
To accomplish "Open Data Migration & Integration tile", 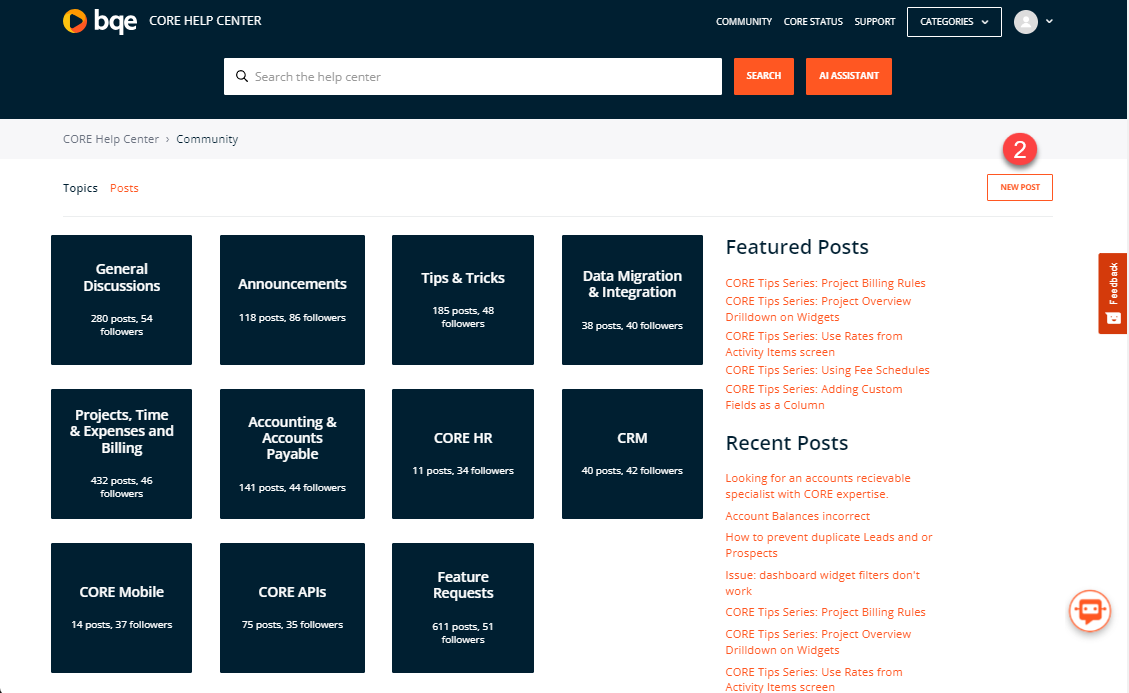I will coord(632,300).
